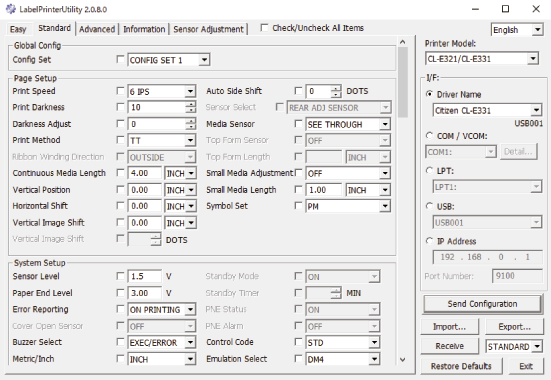Select the USB interface radio button
This screenshot has height=380, width=551.
coord(429,206)
